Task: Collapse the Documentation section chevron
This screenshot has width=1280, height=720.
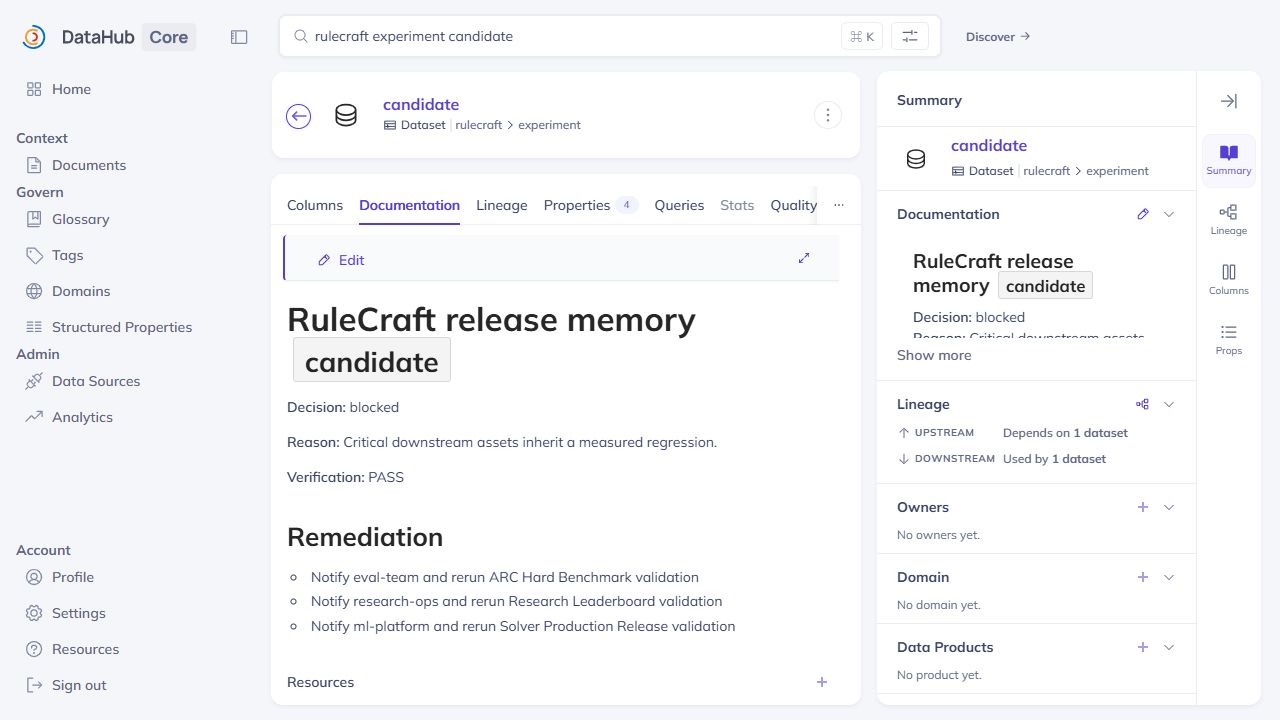Action: (1169, 214)
